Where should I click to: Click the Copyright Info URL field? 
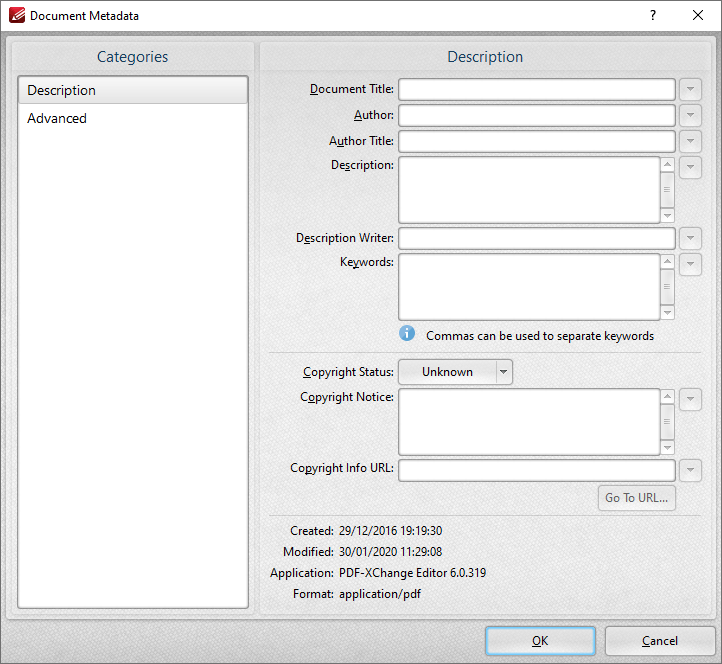(537, 470)
